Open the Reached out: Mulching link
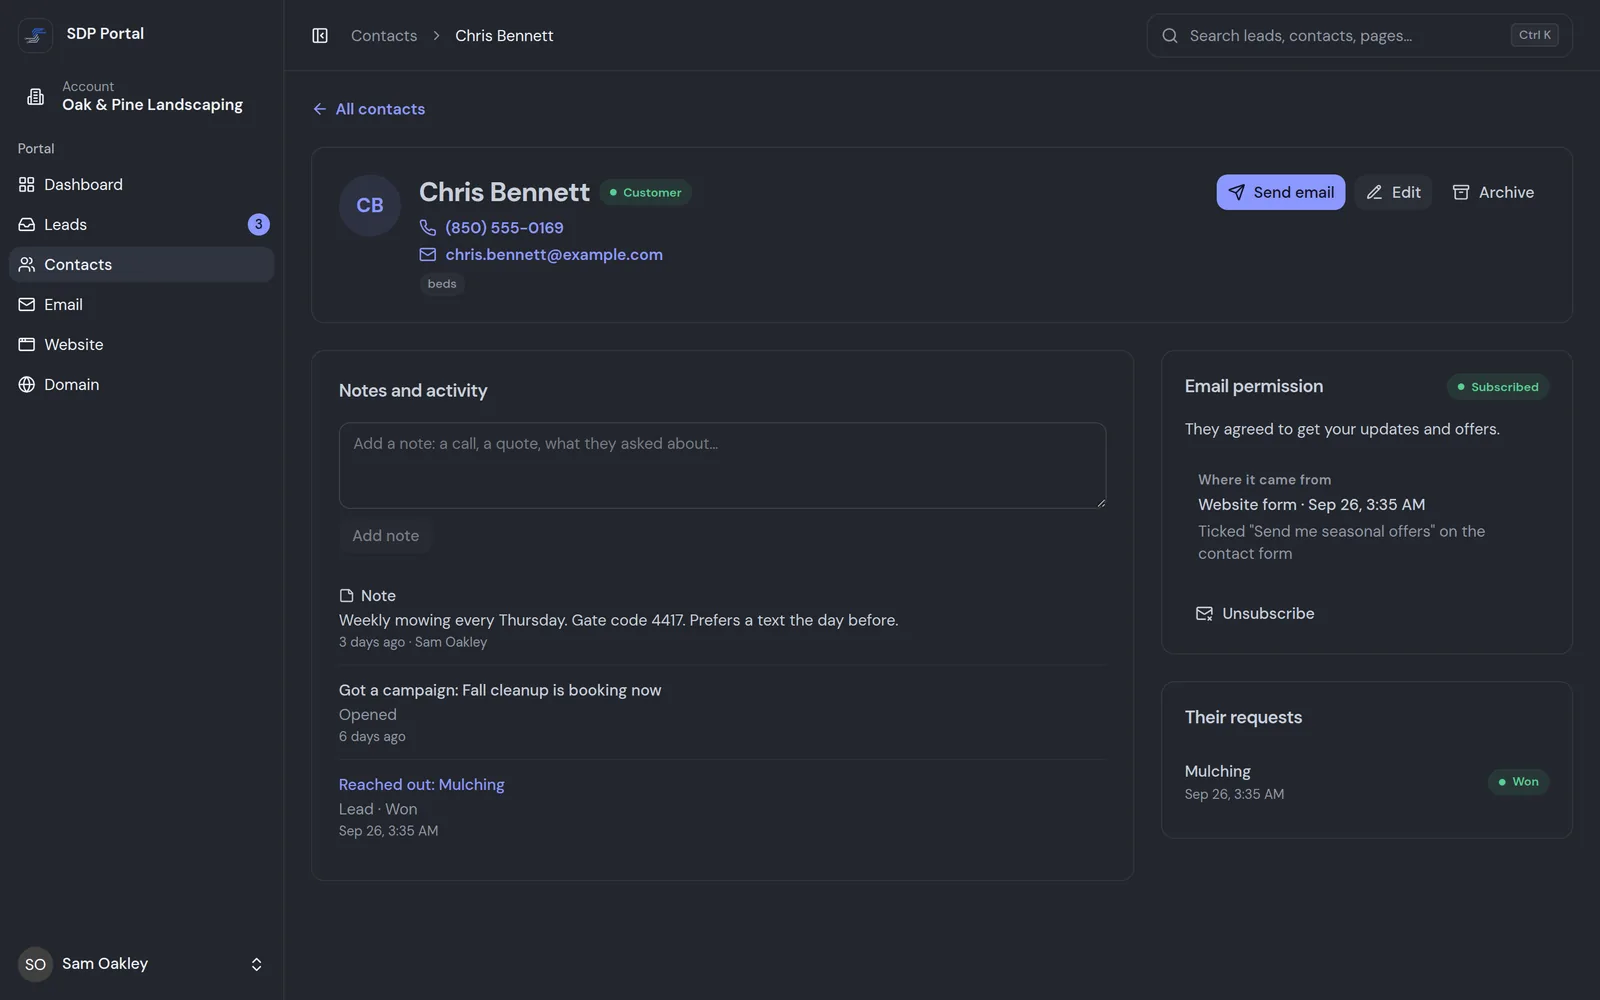 click(421, 785)
